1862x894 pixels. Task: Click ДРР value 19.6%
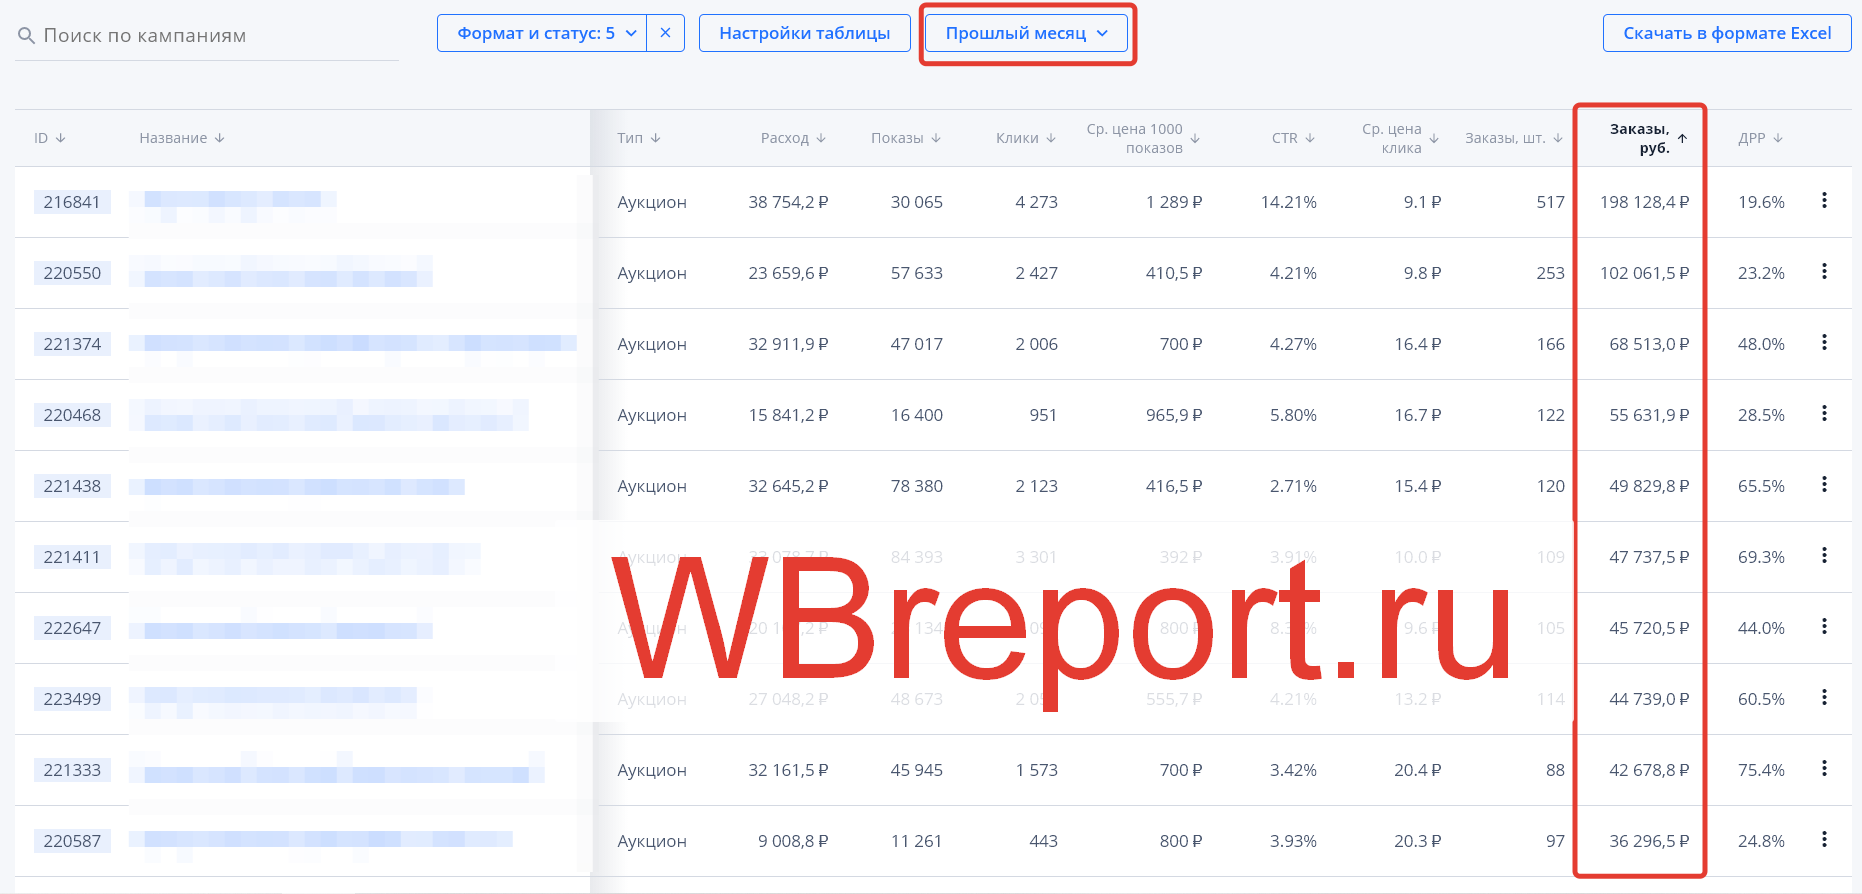1761,202
